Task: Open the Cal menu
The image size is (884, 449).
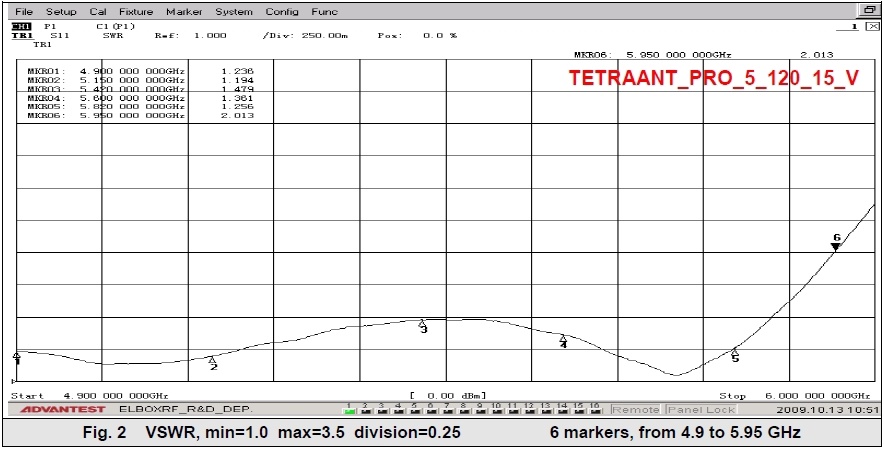Action: coord(98,11)
